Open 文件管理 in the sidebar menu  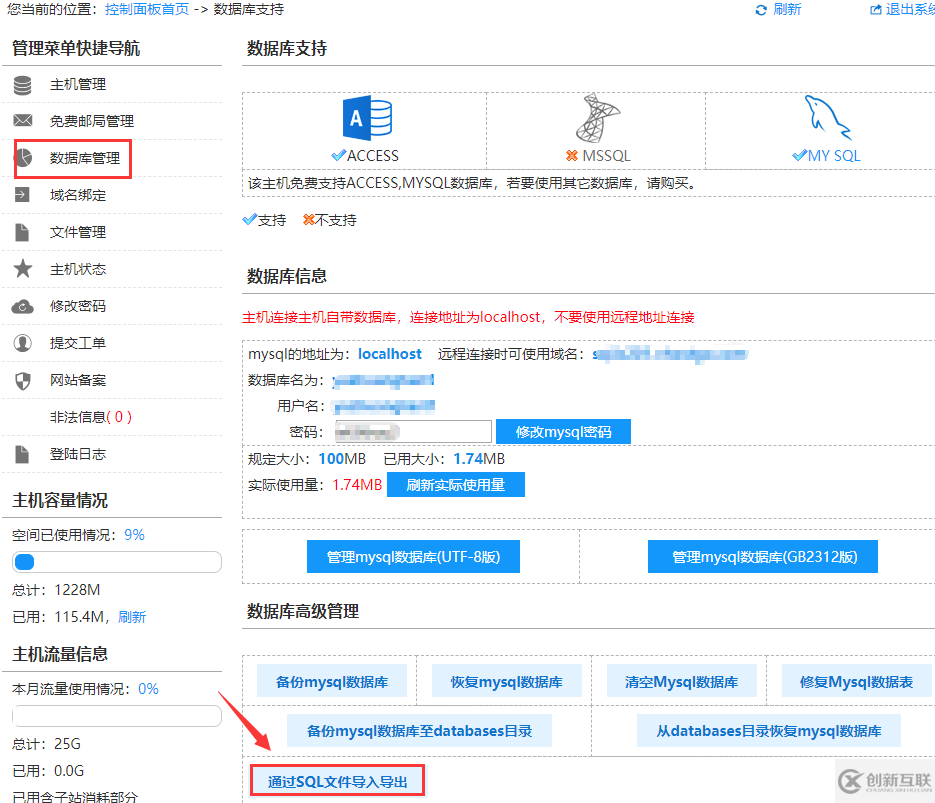coord(78,232)
